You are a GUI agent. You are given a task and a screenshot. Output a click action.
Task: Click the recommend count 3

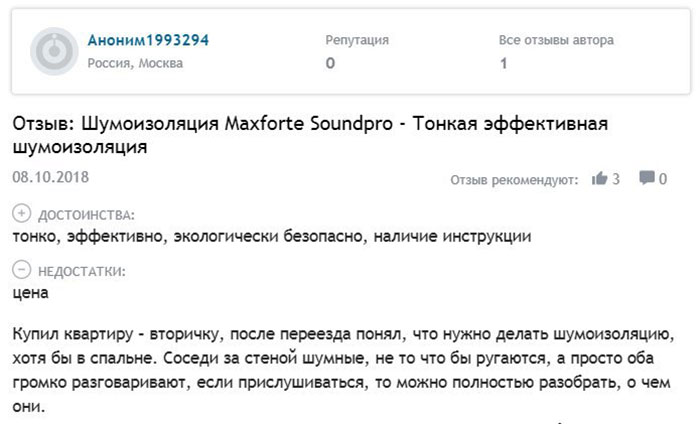[616, 179]
